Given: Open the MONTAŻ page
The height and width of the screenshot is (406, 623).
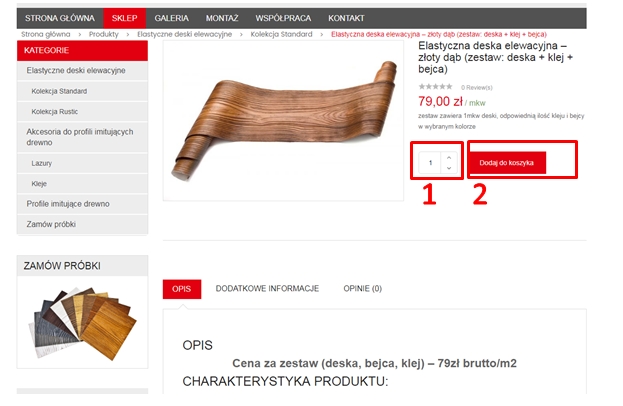Looking at the screenshot, I should click(x=222, y=18).
